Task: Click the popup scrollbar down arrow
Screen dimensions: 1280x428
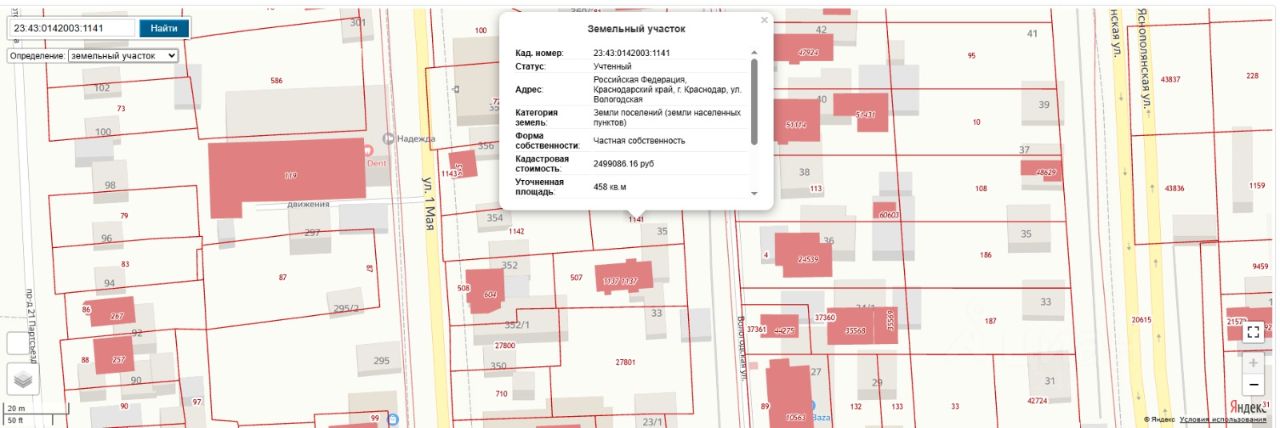Action: point(754,193)
